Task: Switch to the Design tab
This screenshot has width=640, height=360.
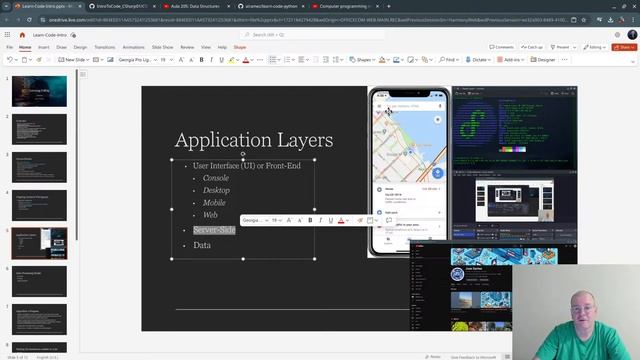Action: point(80,47)
